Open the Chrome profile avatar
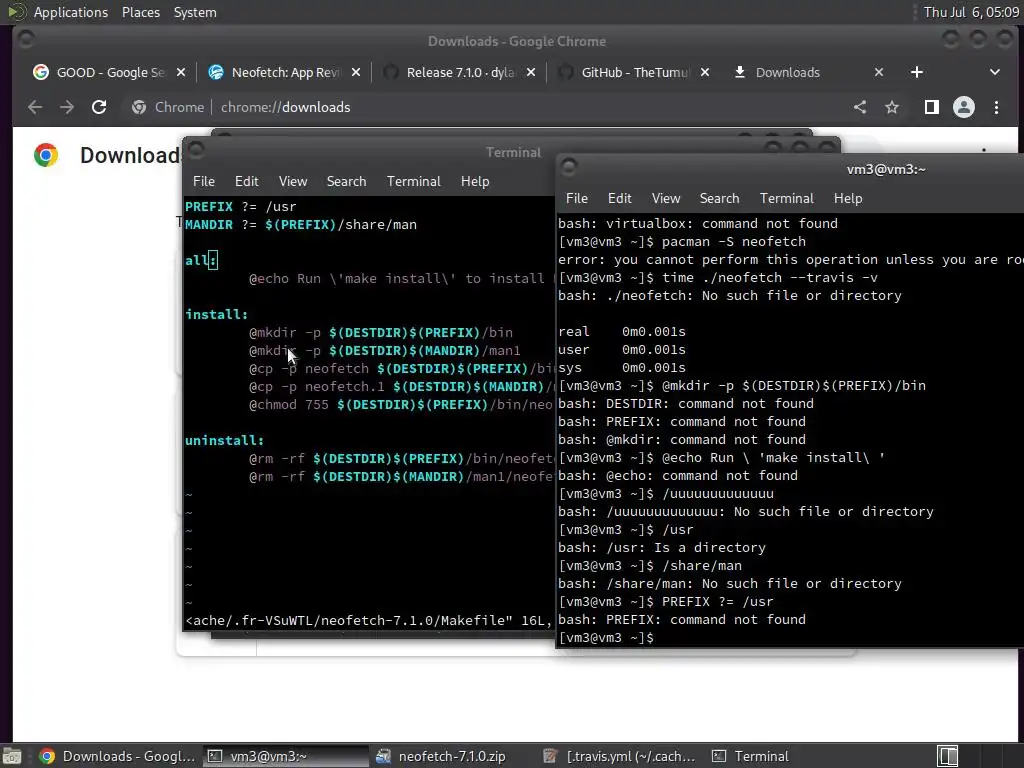Image resolution: width=1024 pixels, height=768 pixels. 963,107
